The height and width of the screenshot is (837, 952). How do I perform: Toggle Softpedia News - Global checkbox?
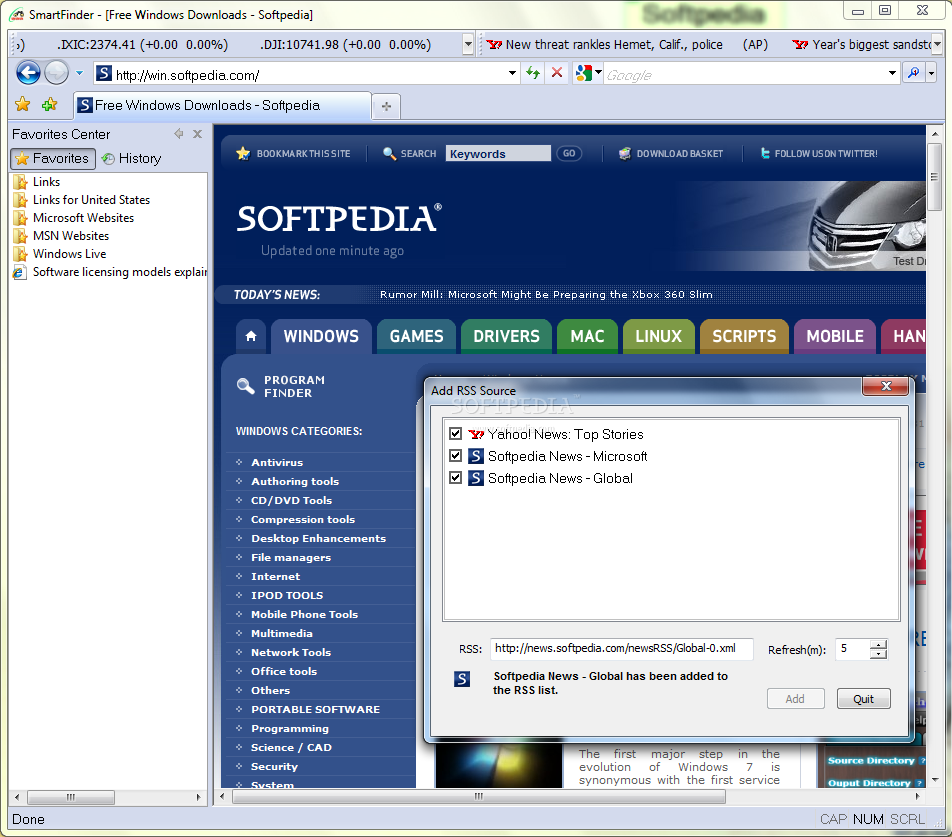455,478
